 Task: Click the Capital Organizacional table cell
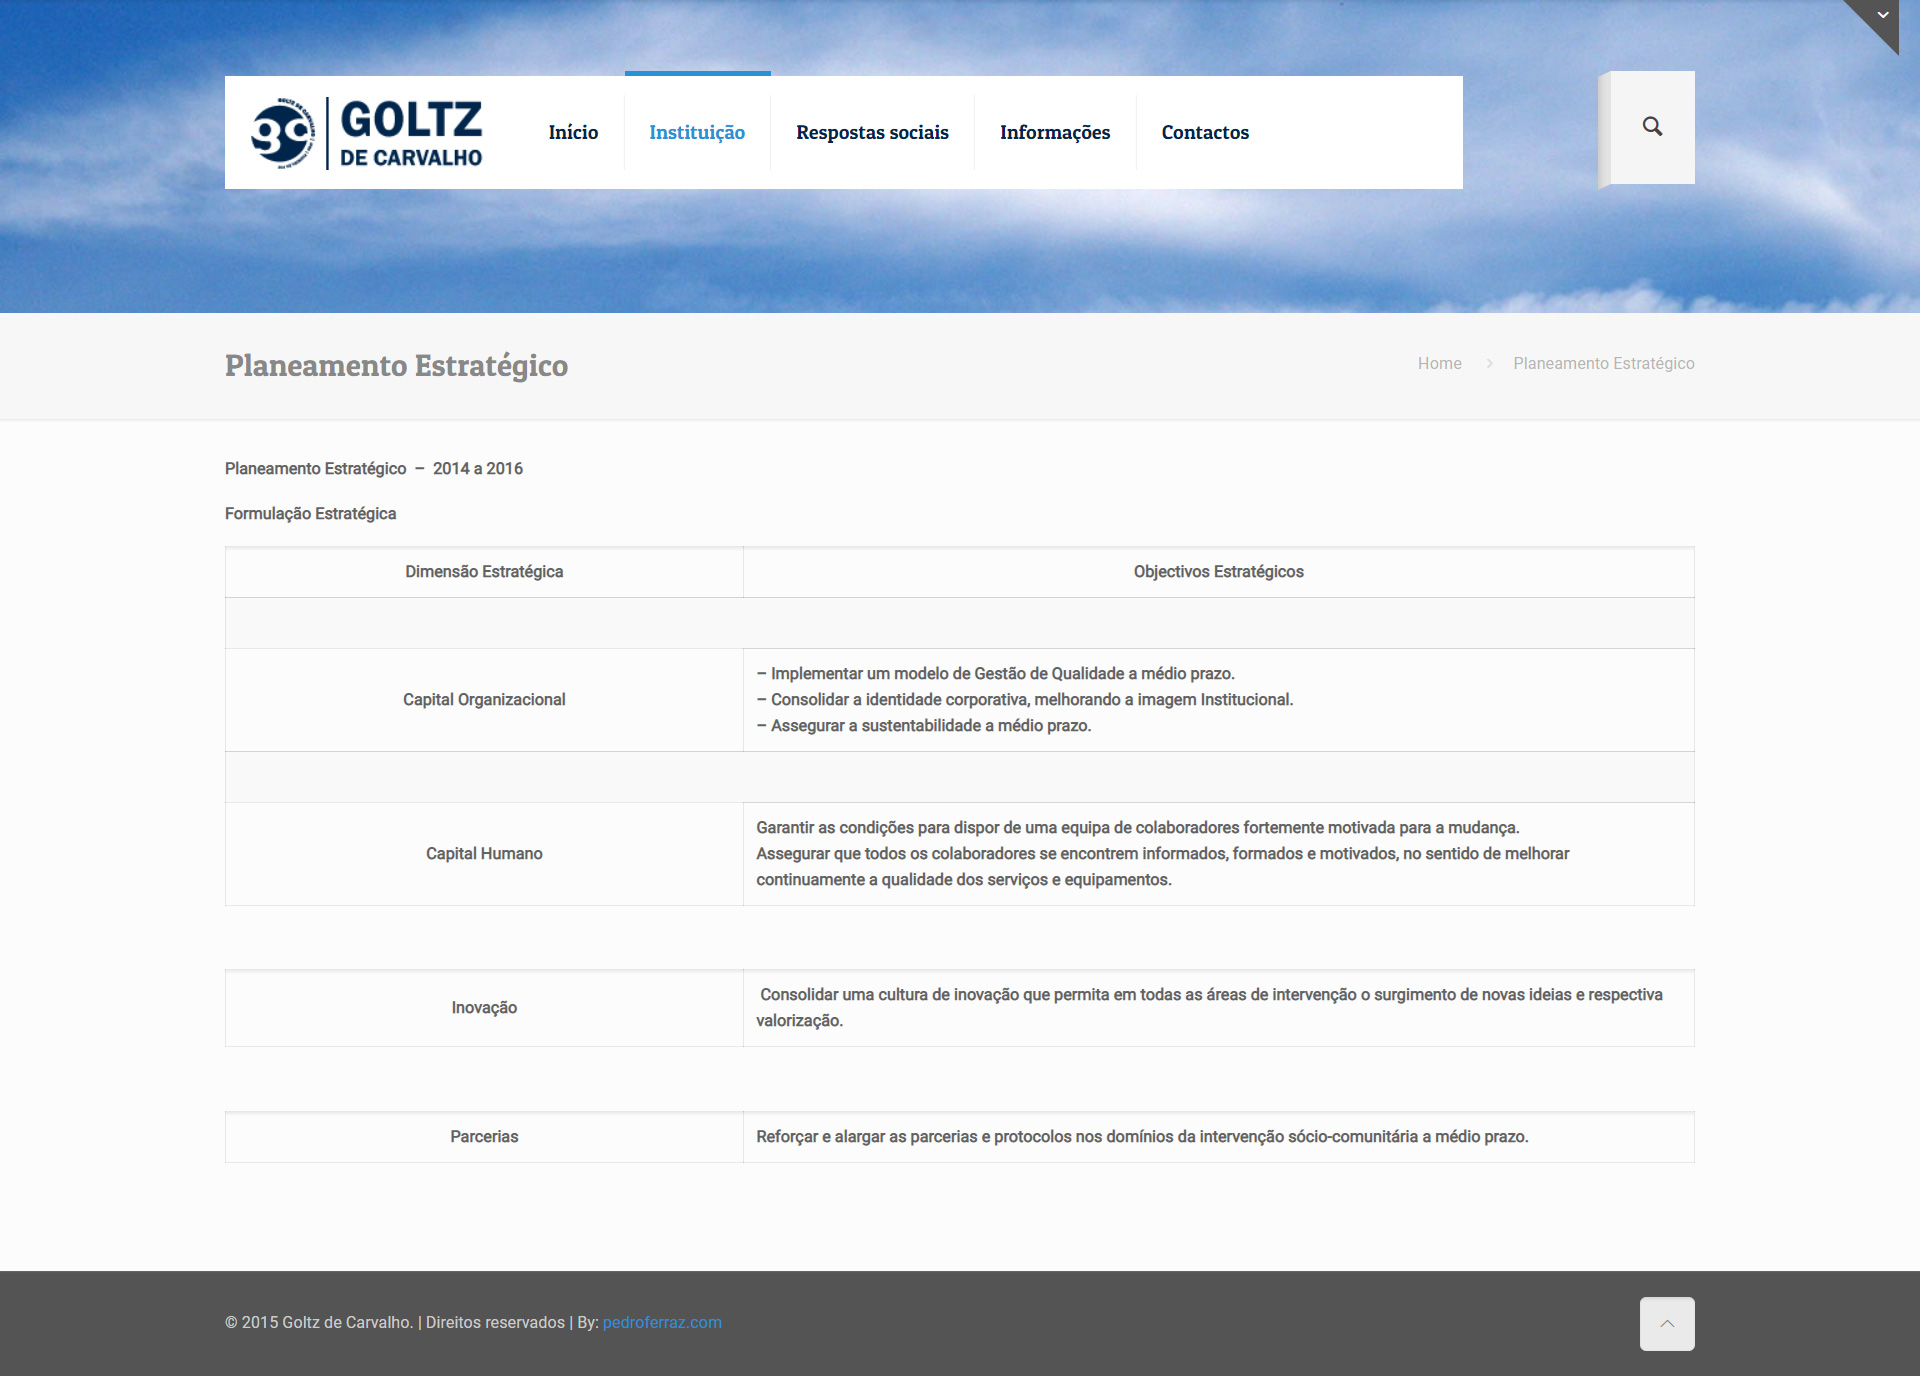484,700
